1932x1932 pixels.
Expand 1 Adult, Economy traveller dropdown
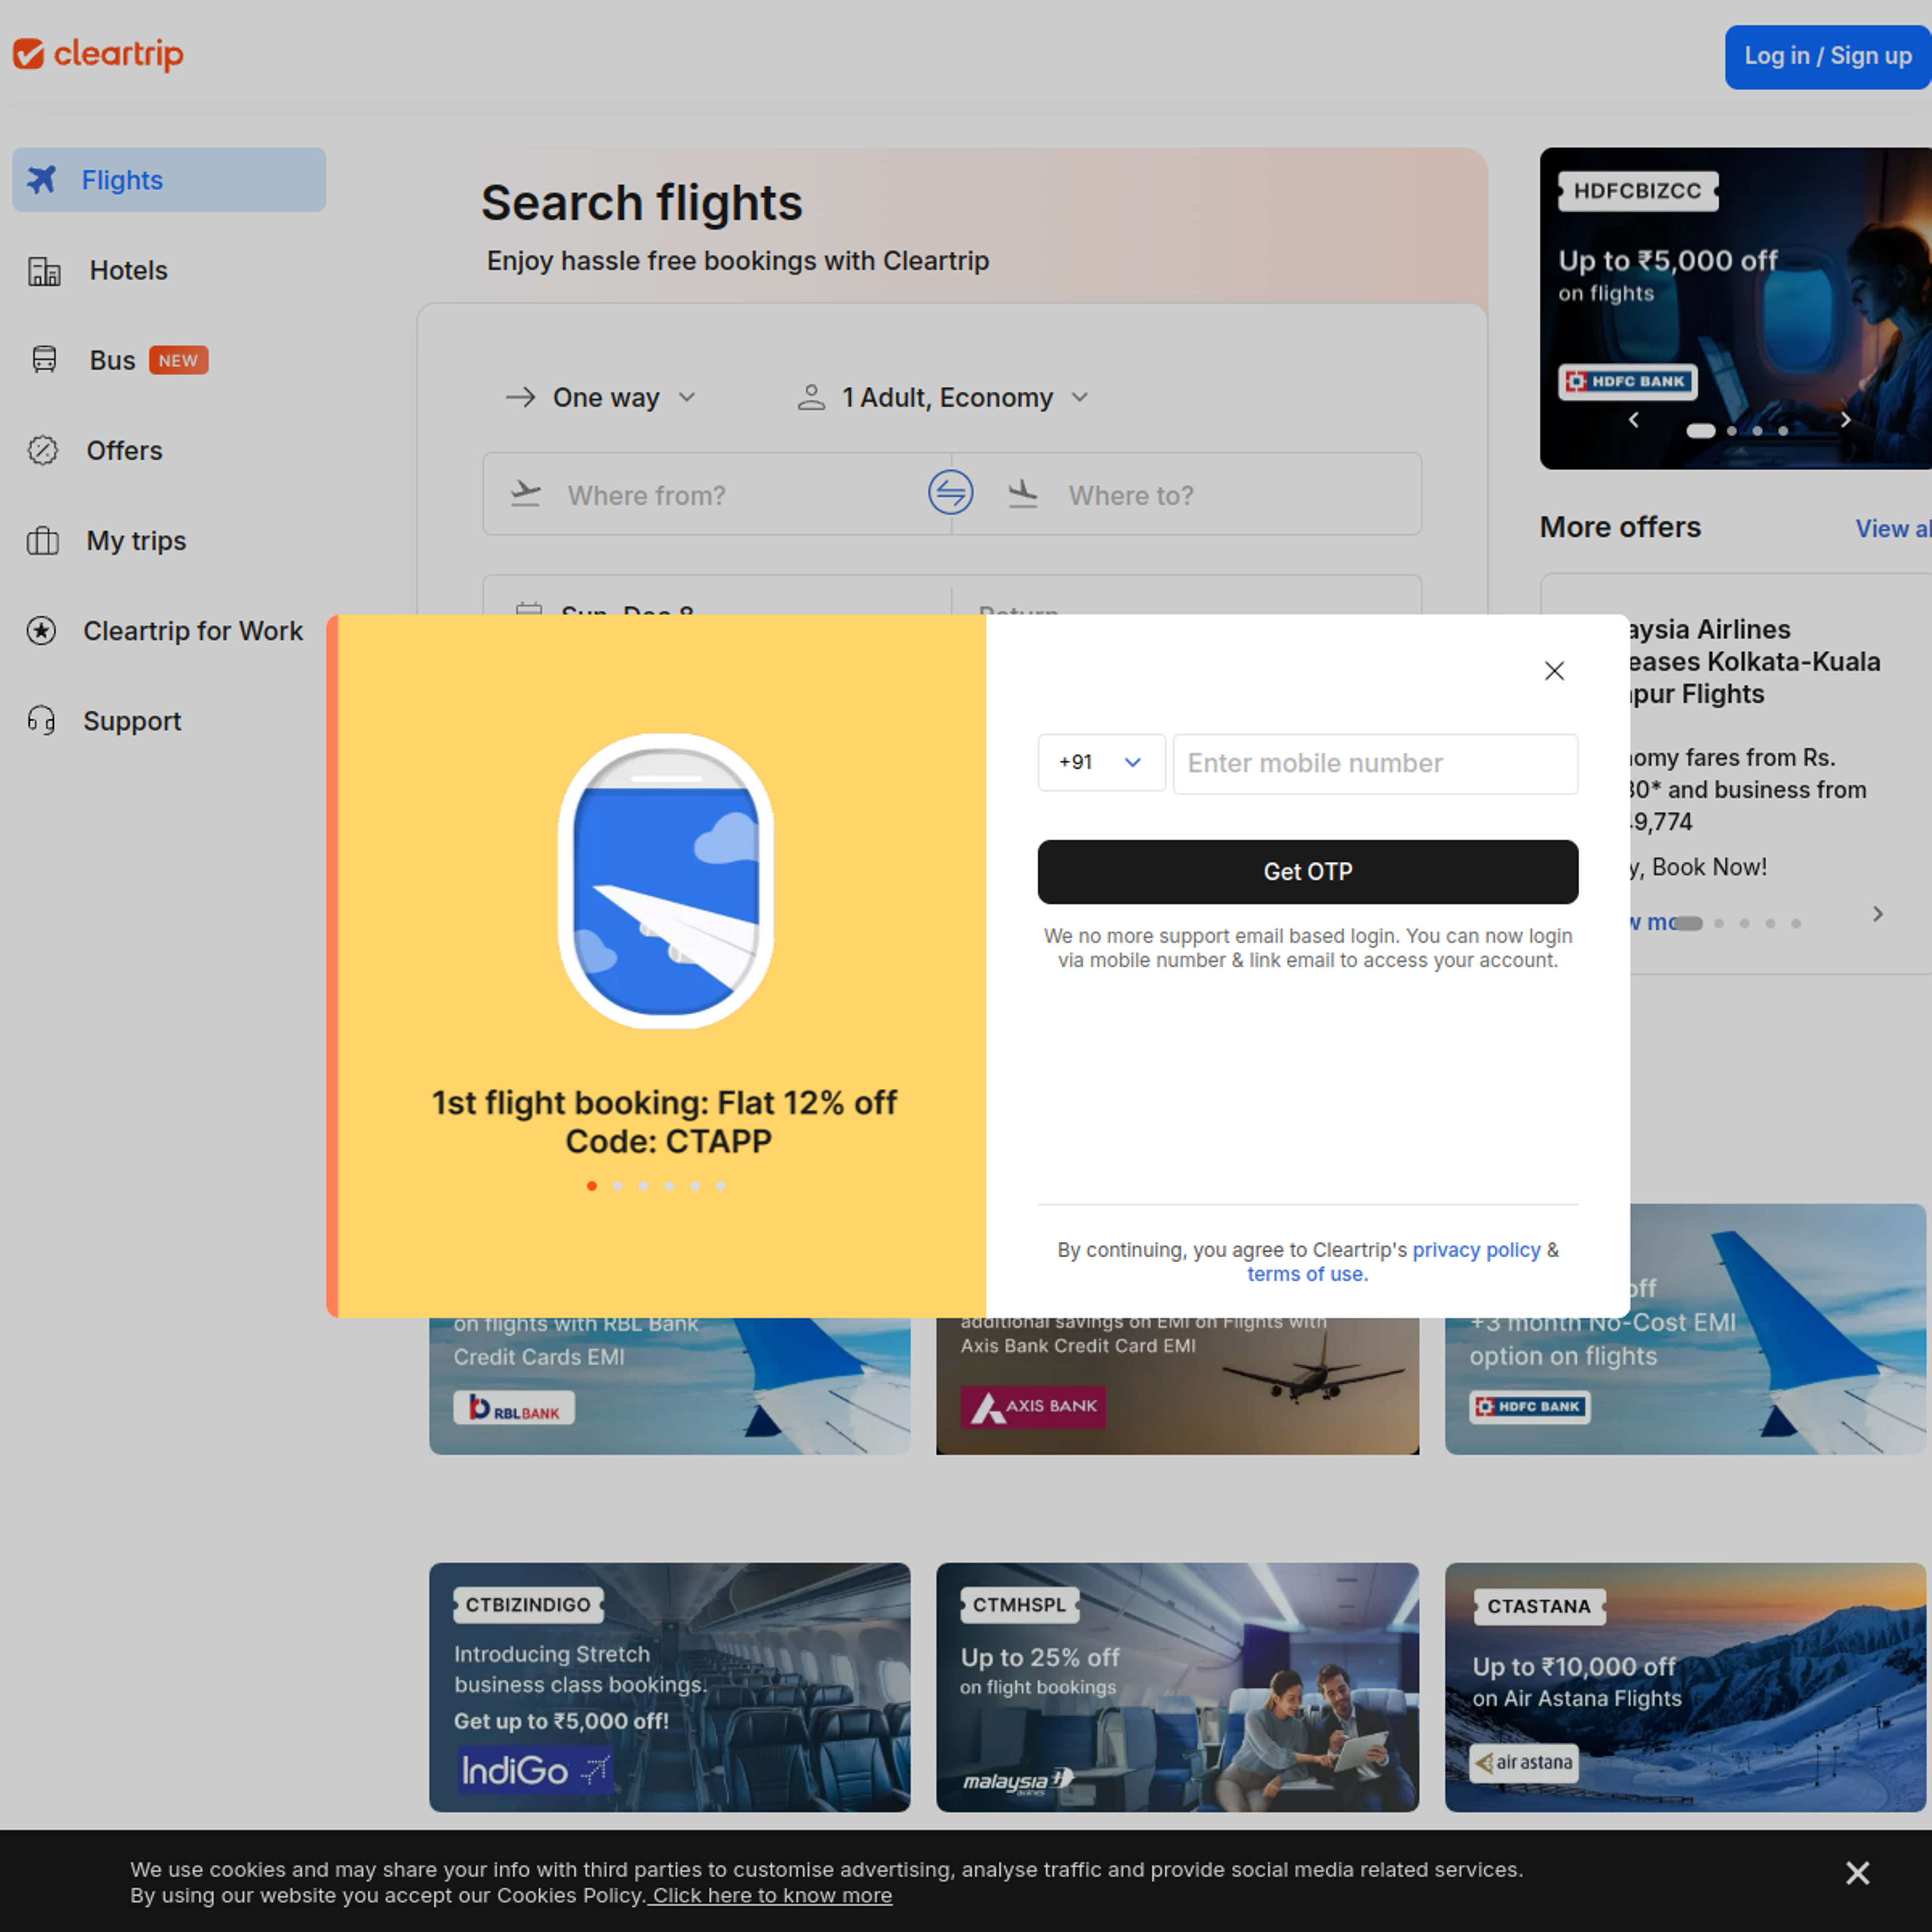pos(943,397)
